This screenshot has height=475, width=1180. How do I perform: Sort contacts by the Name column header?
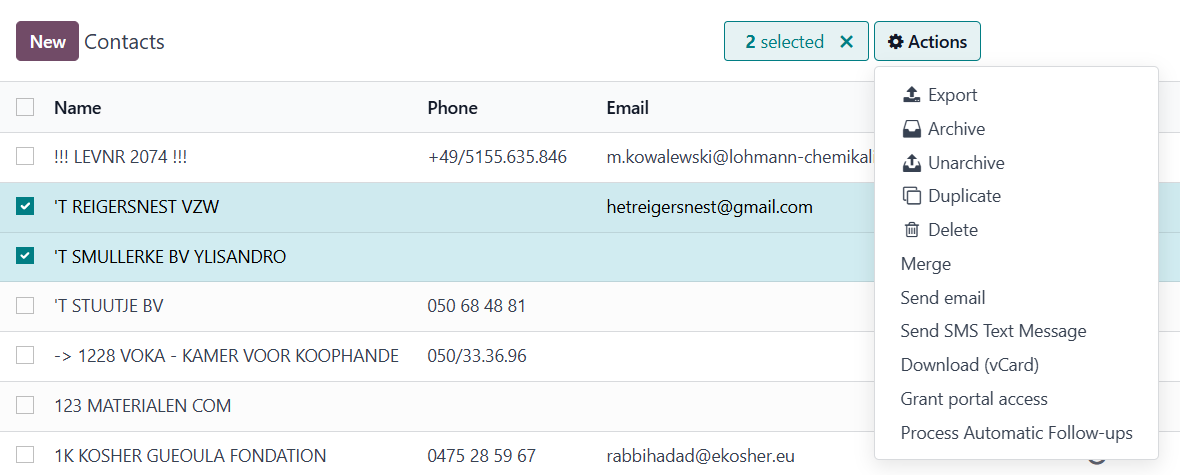coord(78,108)
